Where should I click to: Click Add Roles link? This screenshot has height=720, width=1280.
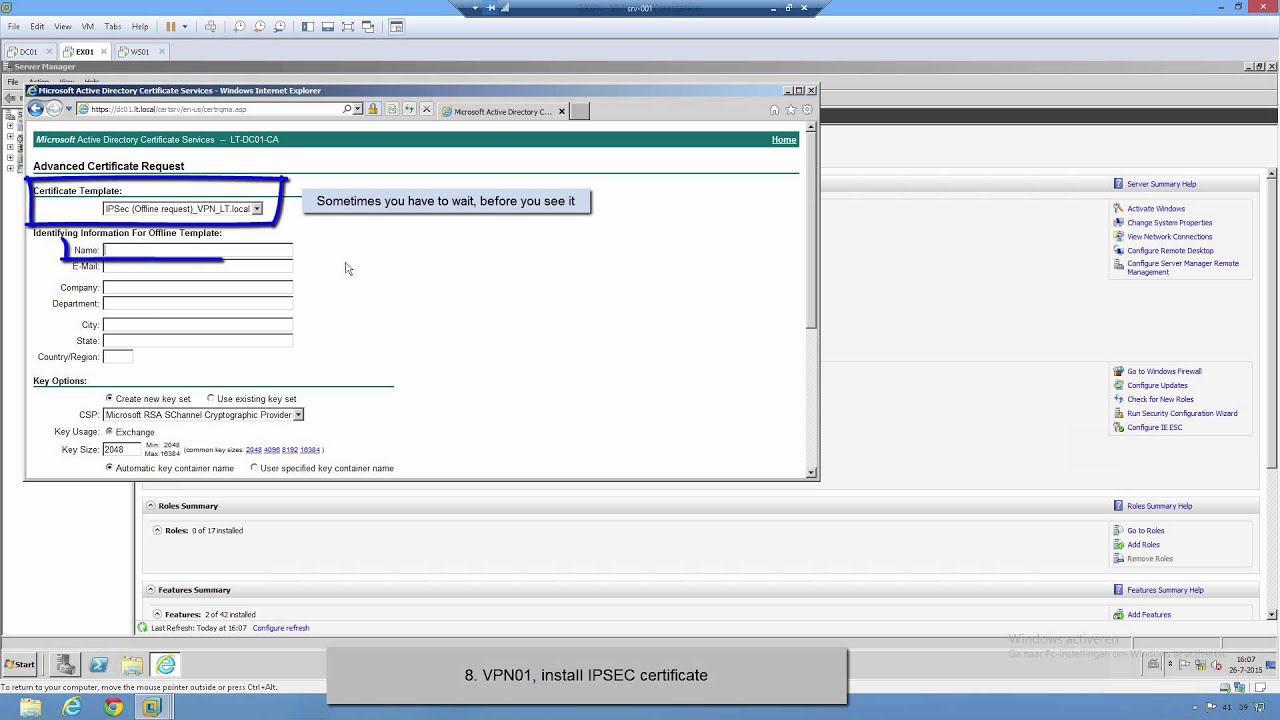pyautogui.click(x=1144, y=545)
